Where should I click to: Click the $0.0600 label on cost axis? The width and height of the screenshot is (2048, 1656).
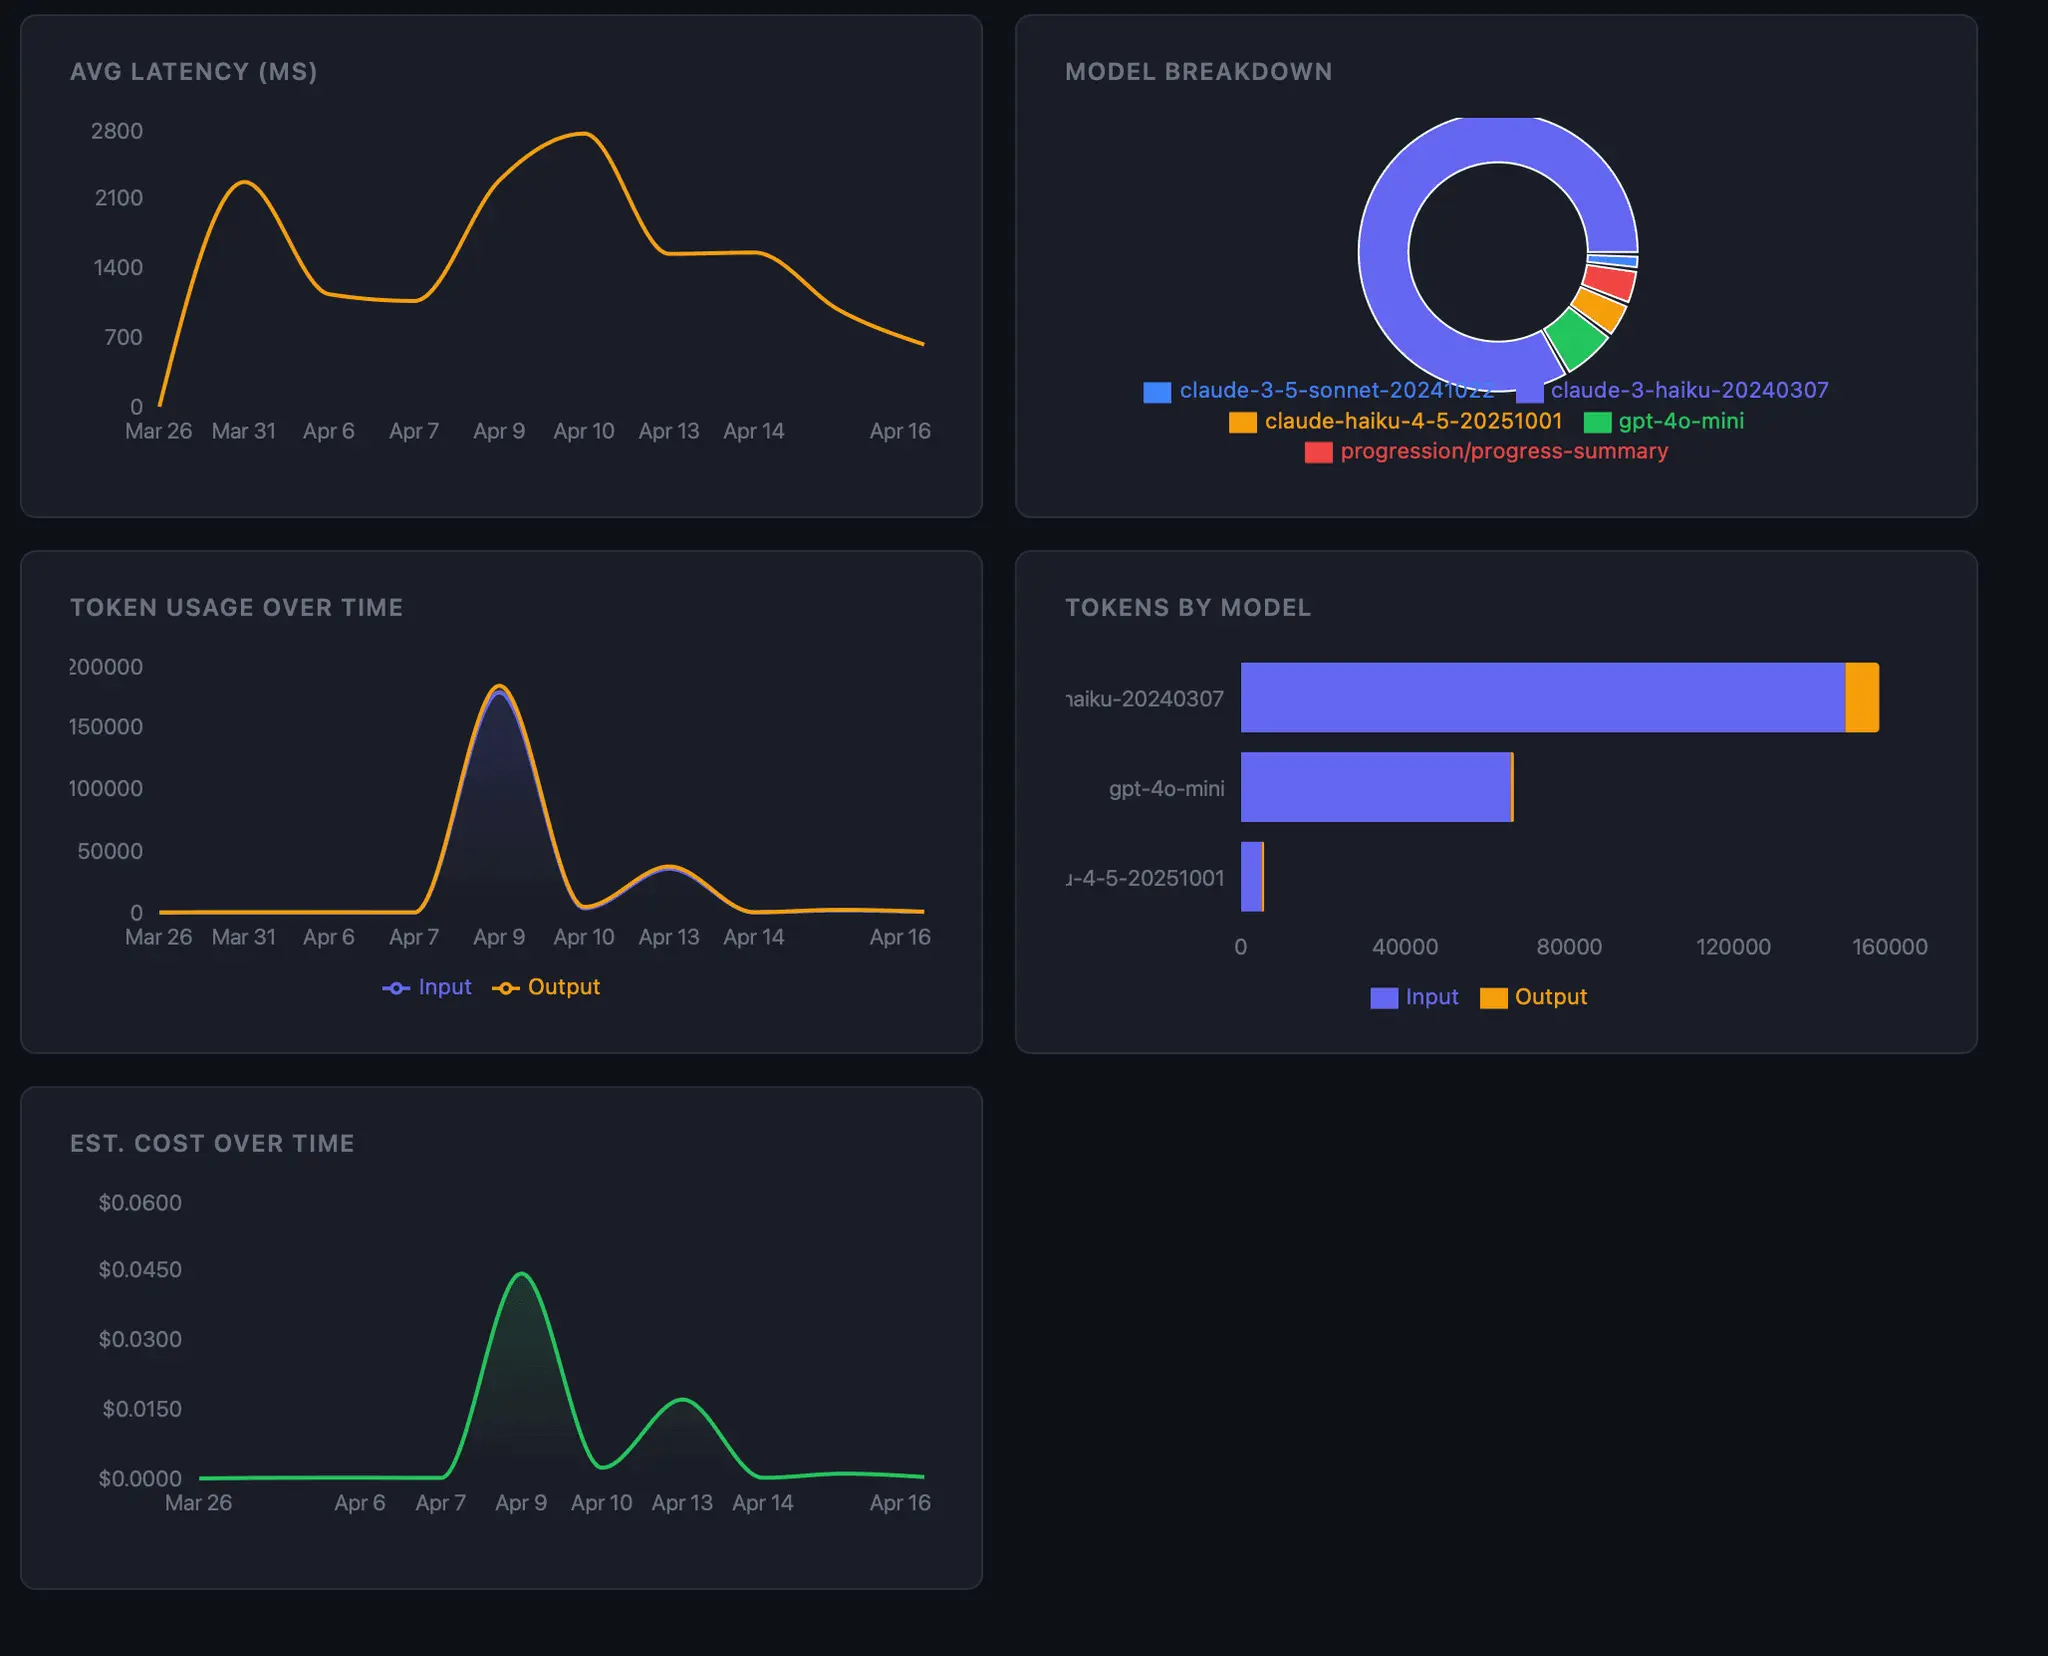(140, 1203)
